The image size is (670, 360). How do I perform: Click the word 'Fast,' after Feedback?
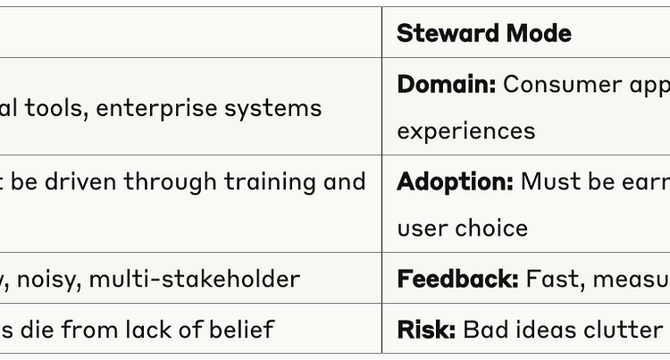555,279
